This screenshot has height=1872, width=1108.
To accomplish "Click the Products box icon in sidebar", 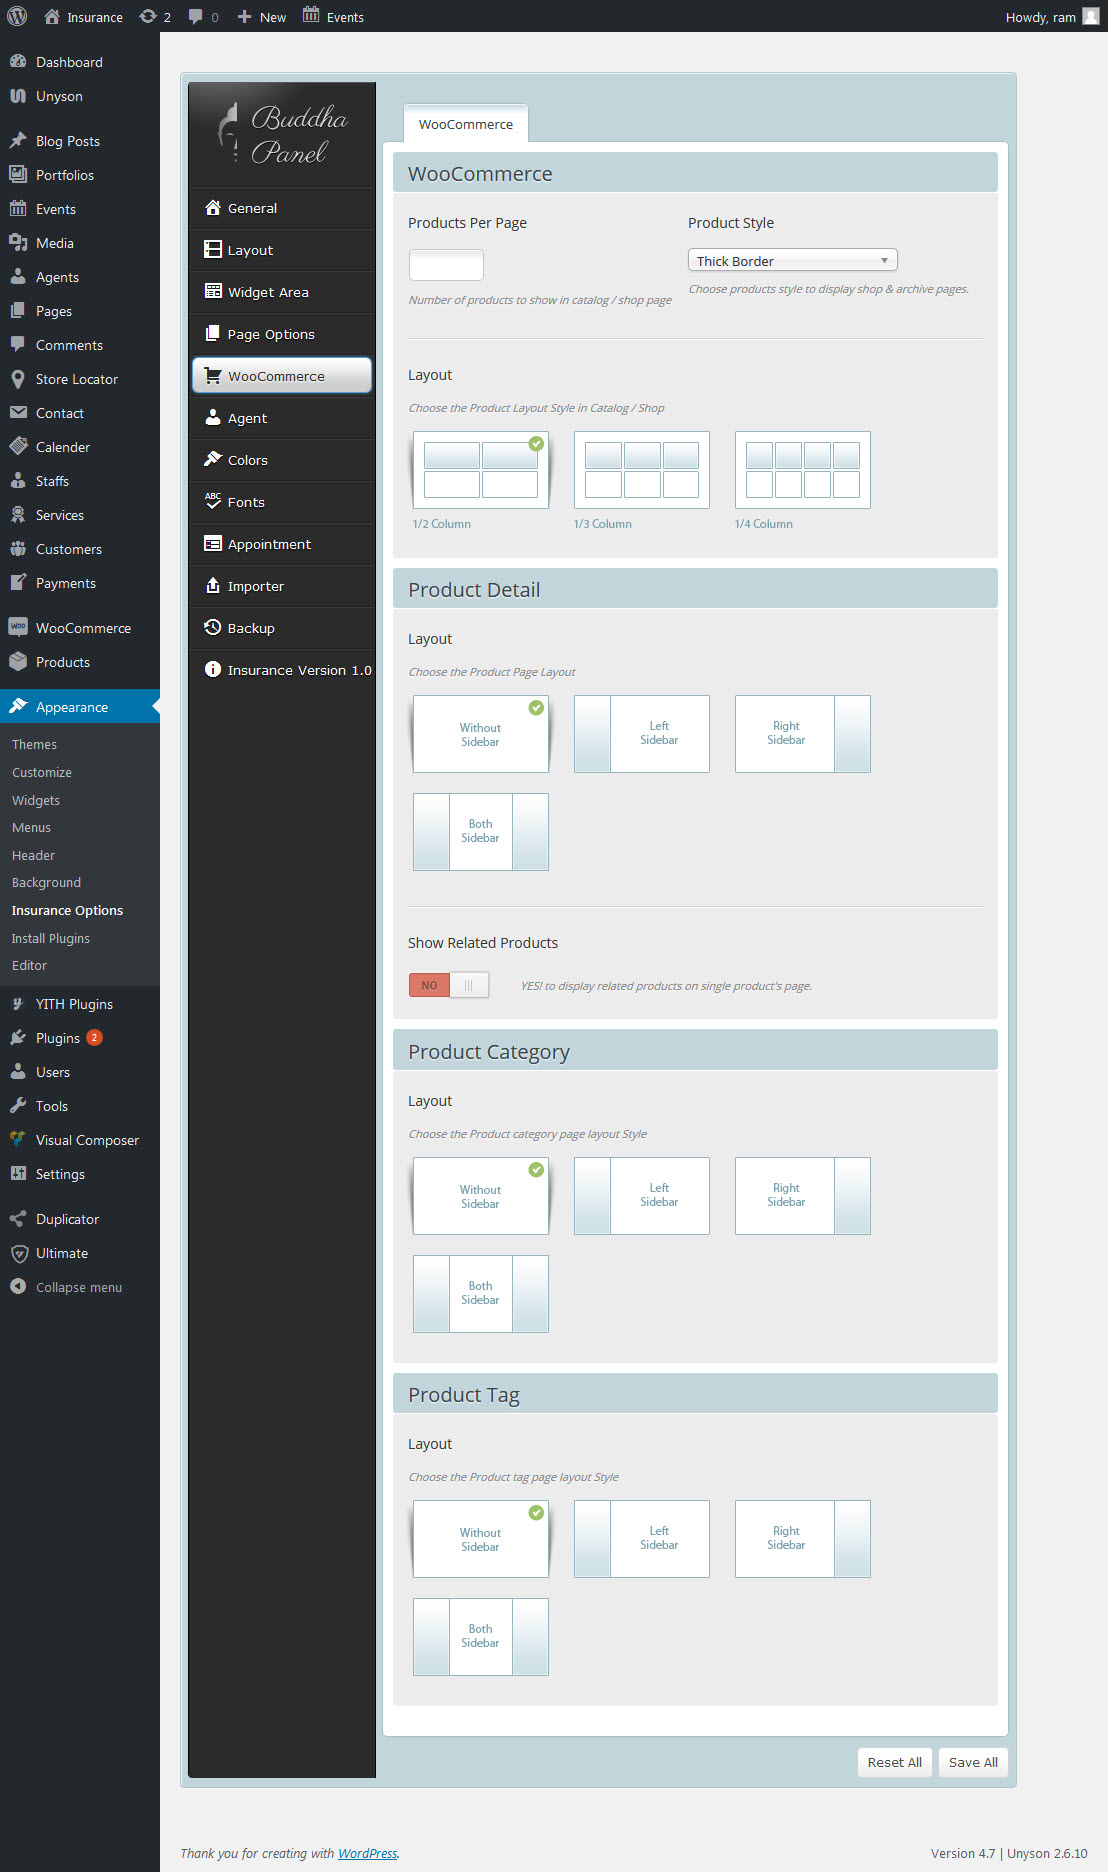I will click(18, 661).
